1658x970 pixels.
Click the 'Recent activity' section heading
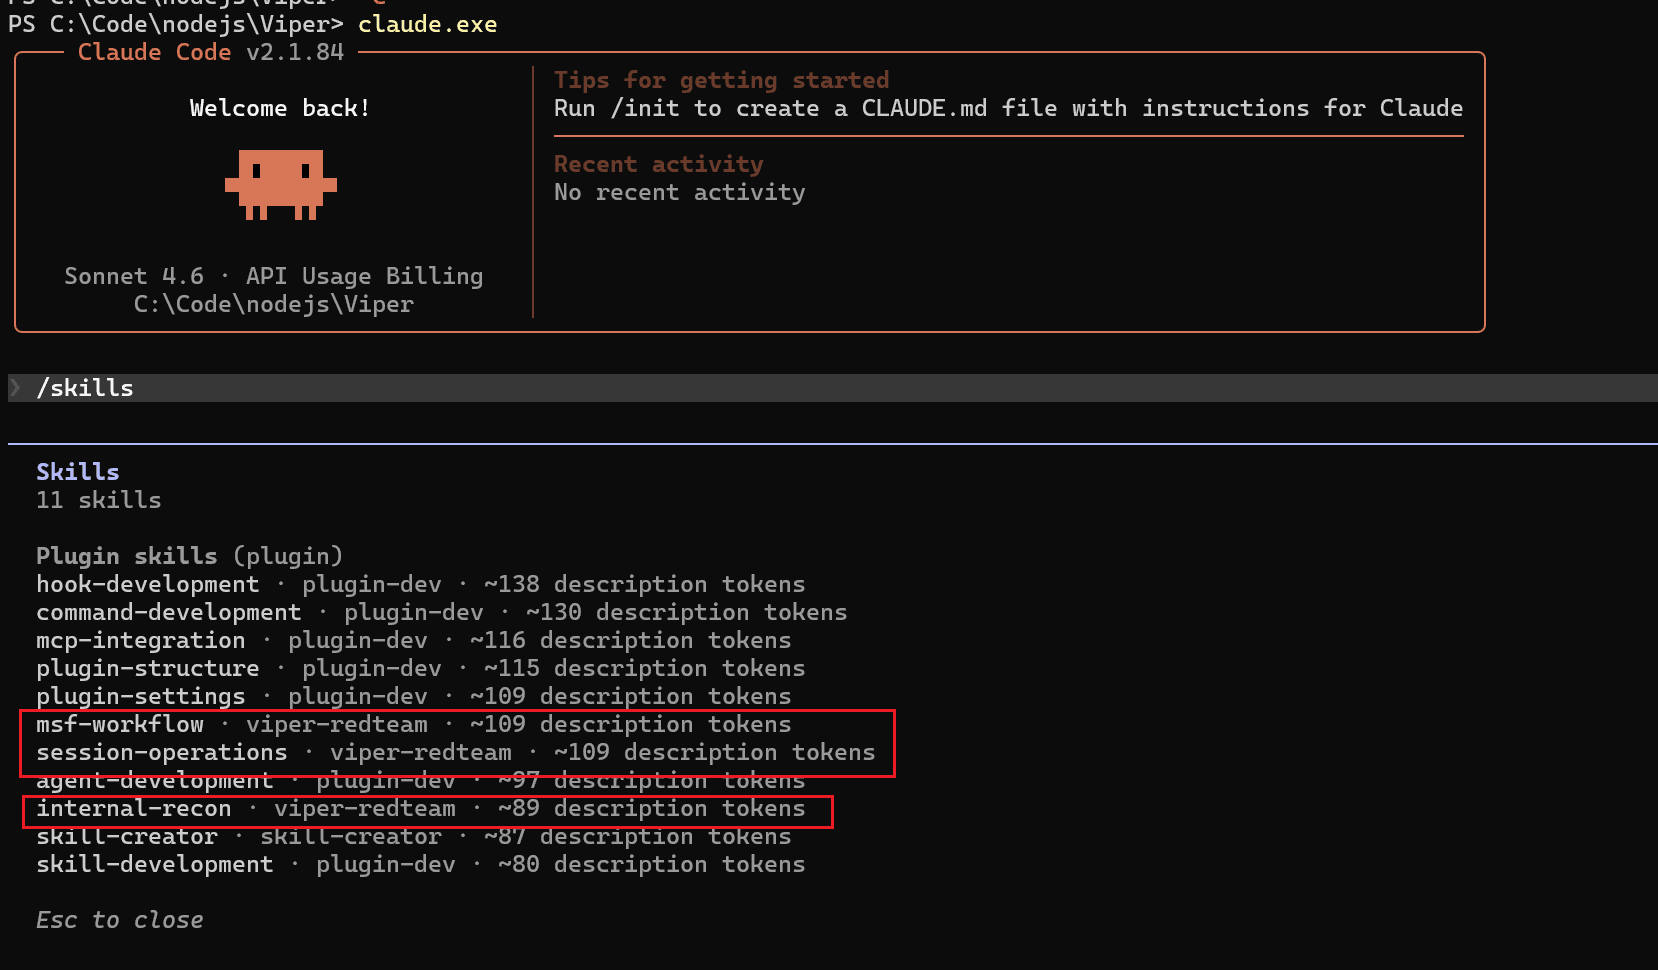pyautogui.click(x=658, y=164)
